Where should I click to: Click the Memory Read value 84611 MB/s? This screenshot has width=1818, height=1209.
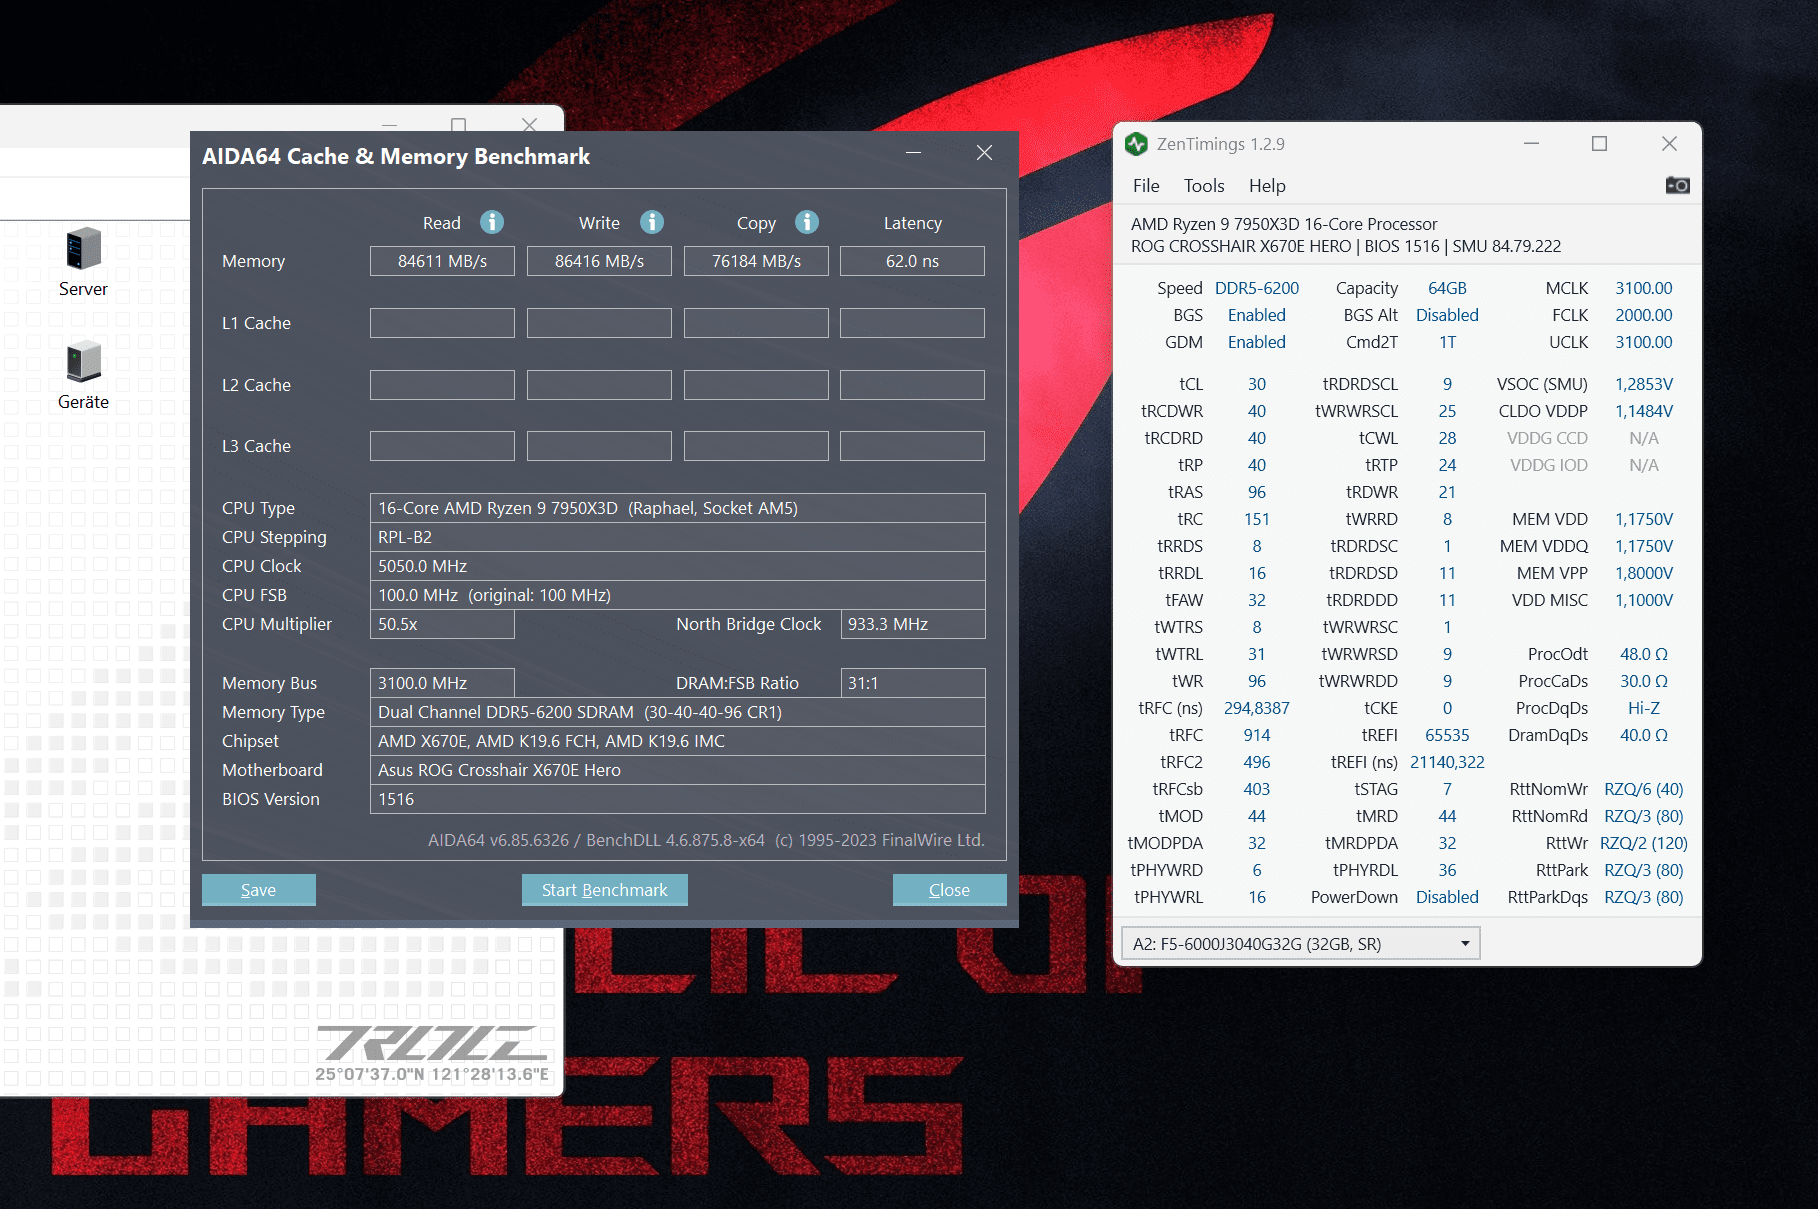click(x=442, y=261)
